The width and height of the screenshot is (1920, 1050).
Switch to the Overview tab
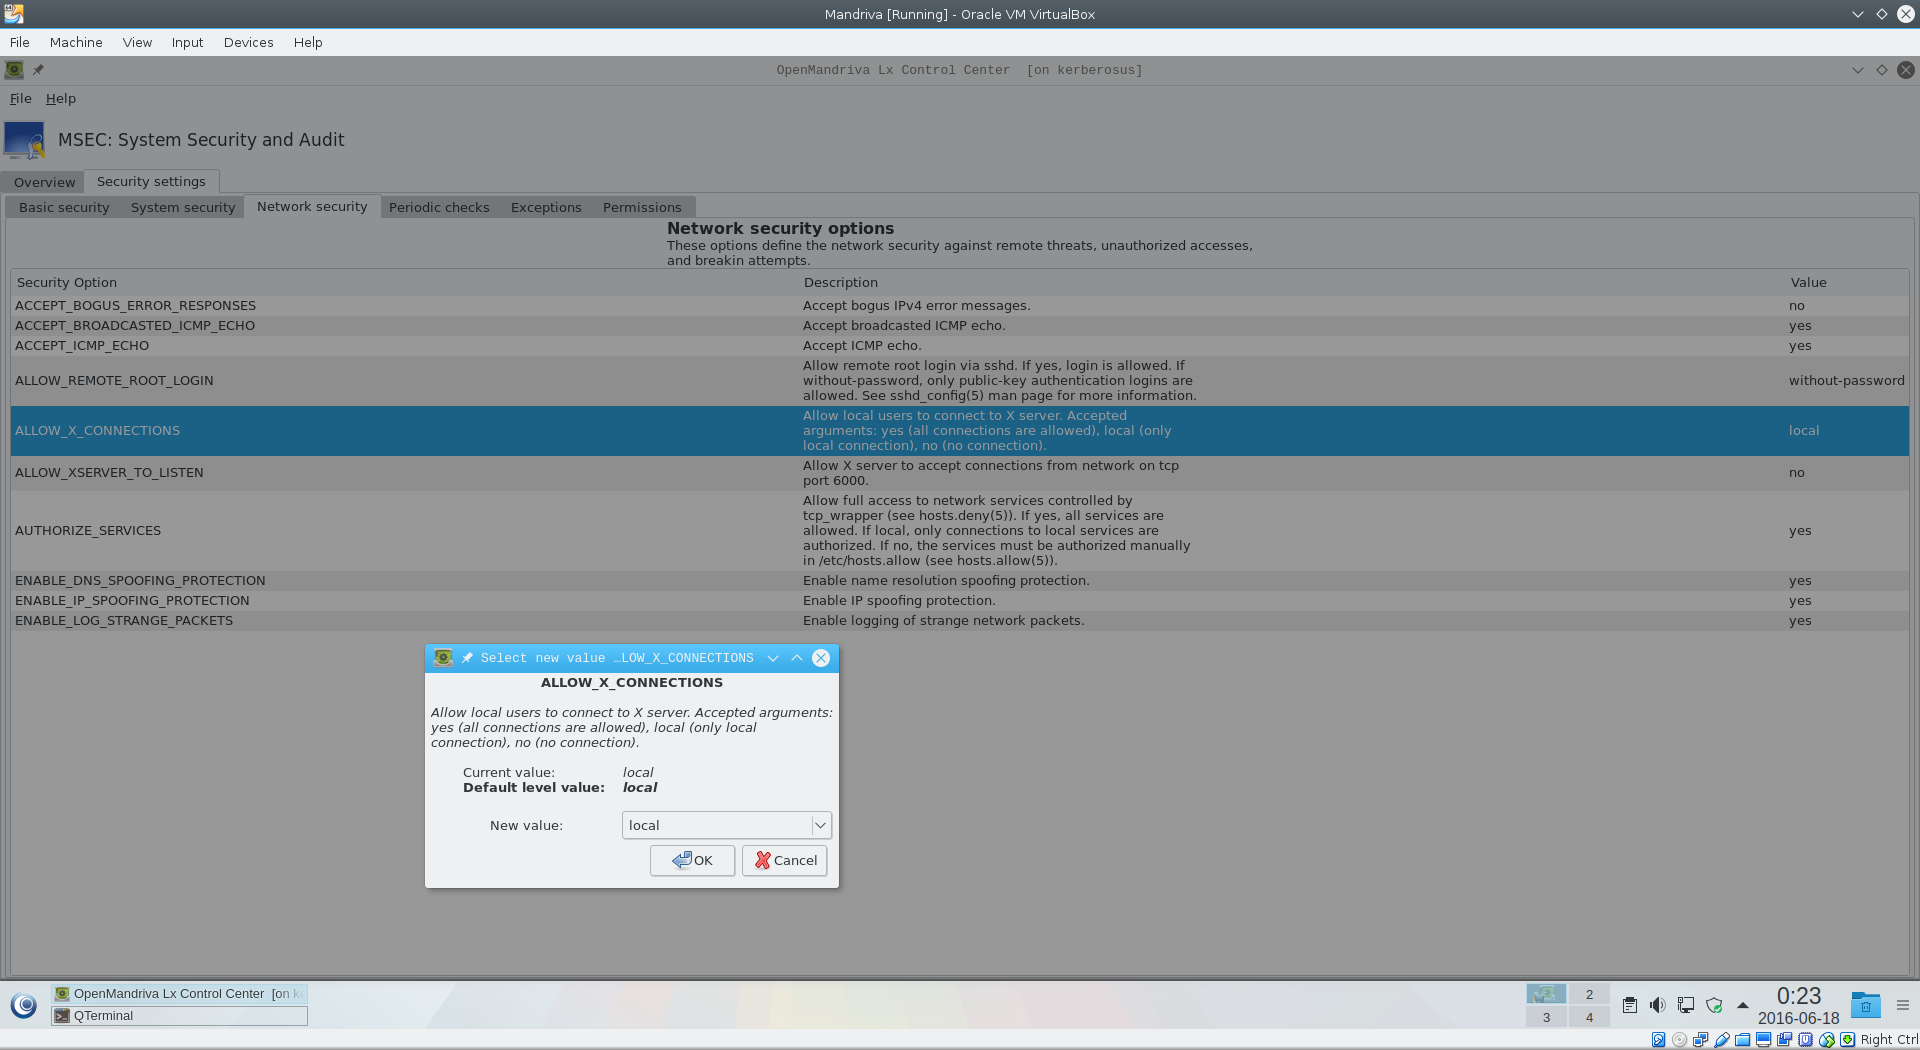[44, 182]
